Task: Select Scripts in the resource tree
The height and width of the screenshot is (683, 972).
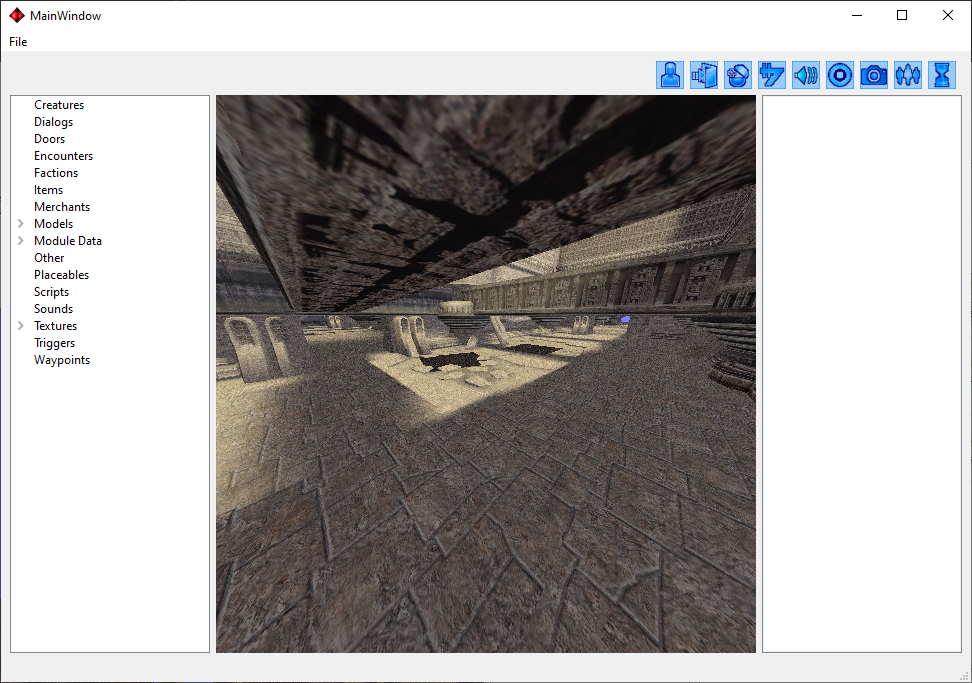Action: tap(51, 291)
